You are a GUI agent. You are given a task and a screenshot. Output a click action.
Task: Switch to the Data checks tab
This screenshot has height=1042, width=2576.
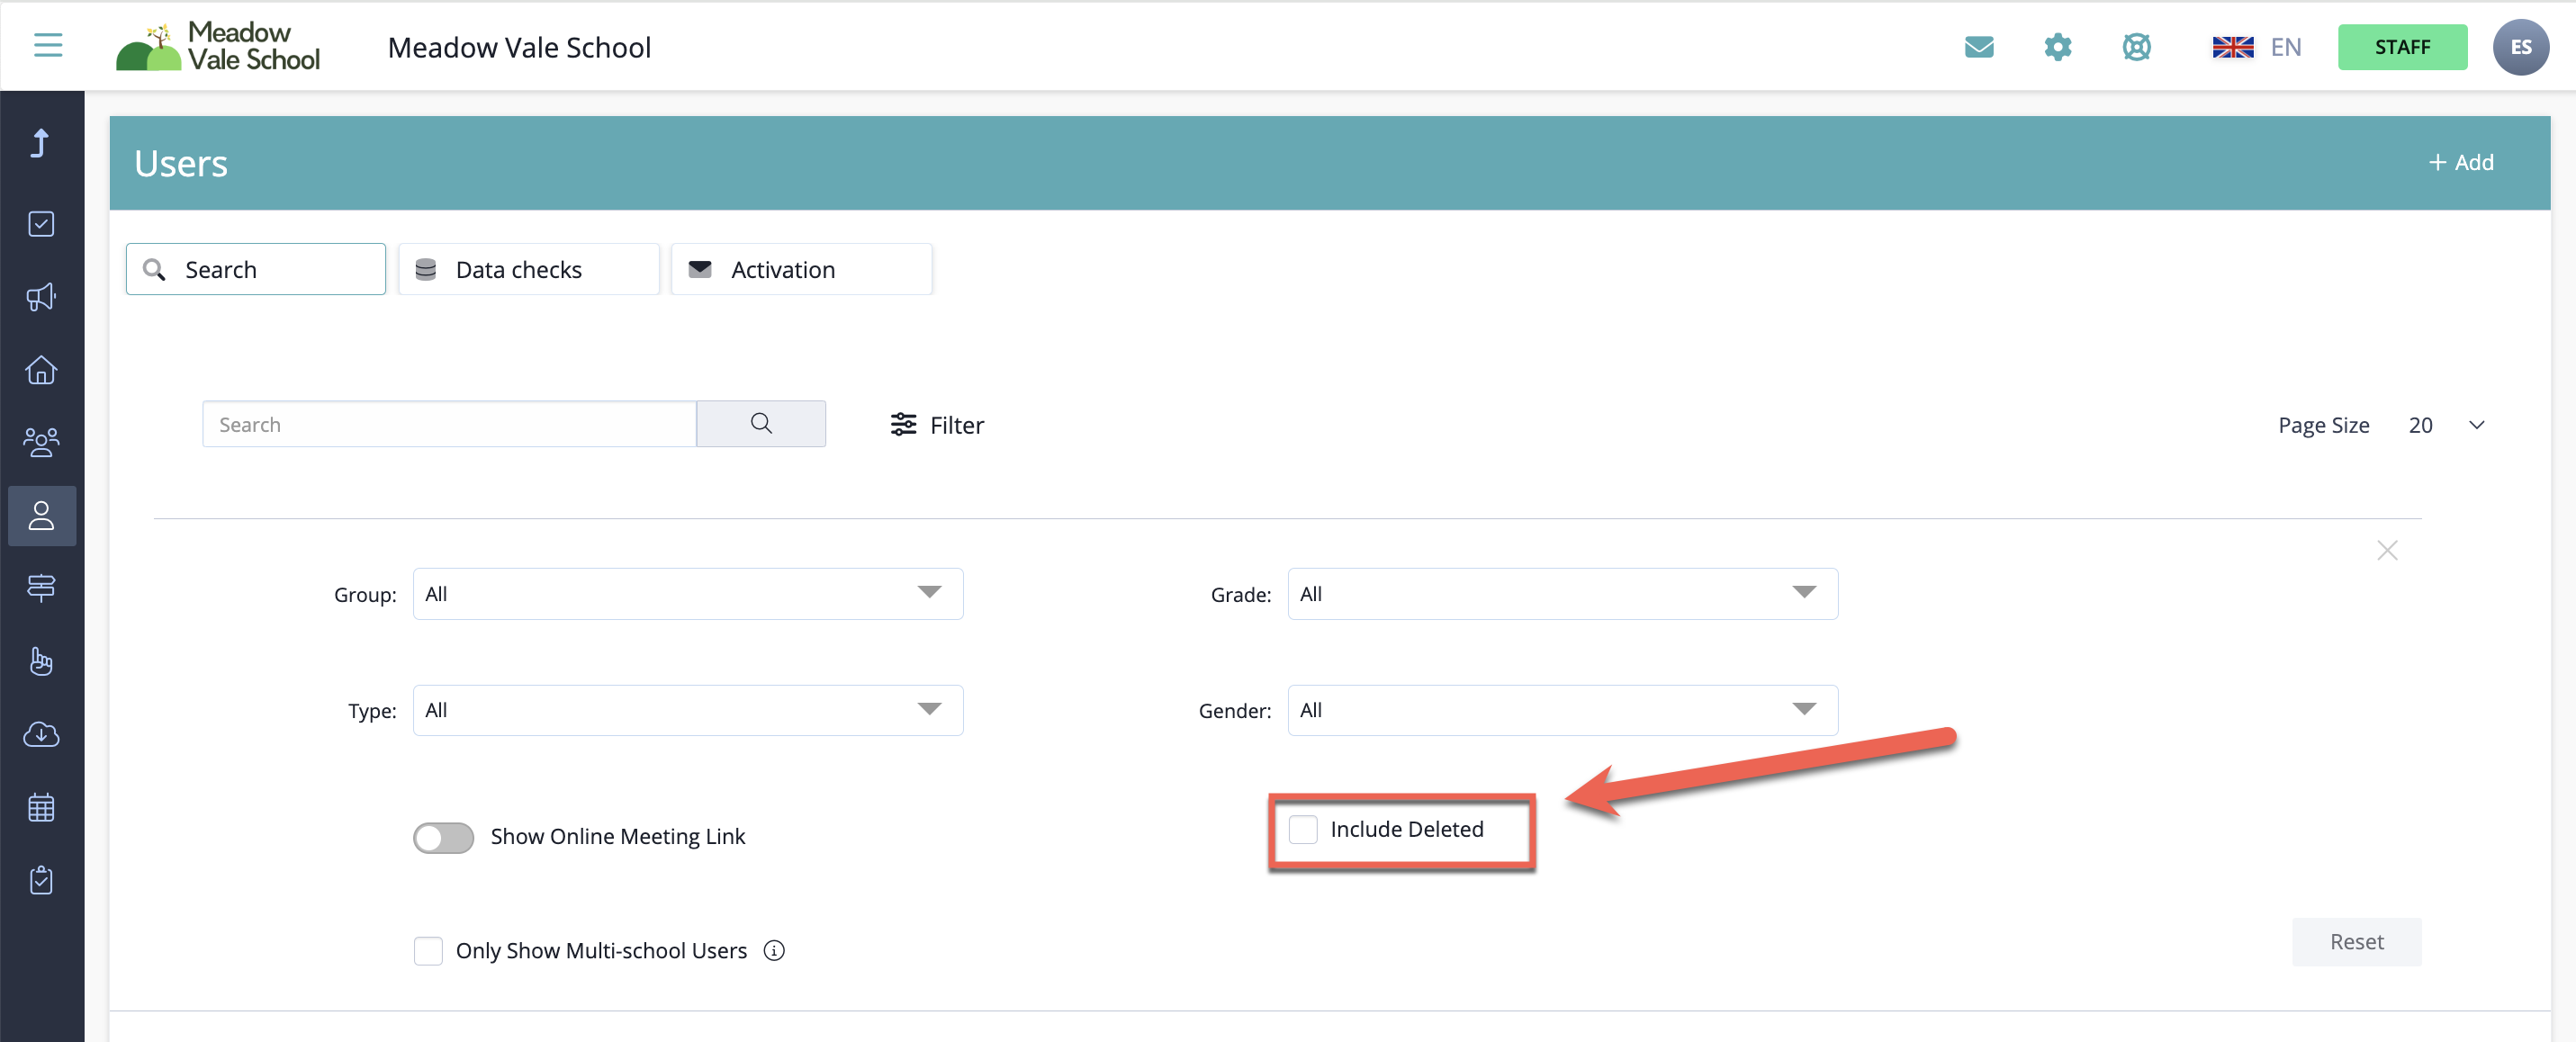tap(528, 269)
